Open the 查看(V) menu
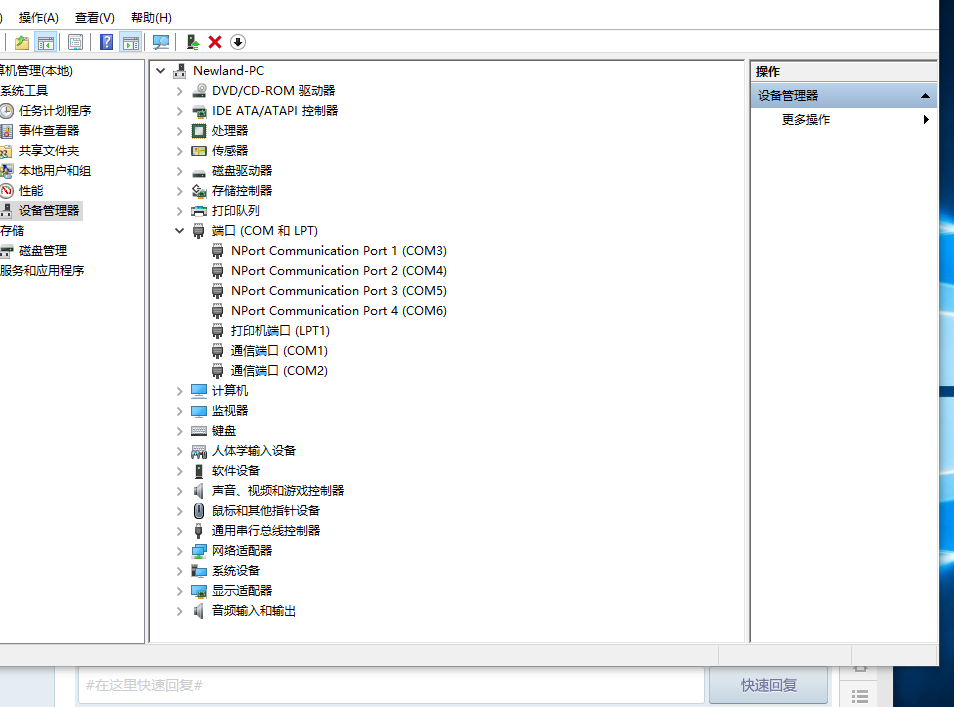This screenshot has width=954, height=707. click(94, 18)
